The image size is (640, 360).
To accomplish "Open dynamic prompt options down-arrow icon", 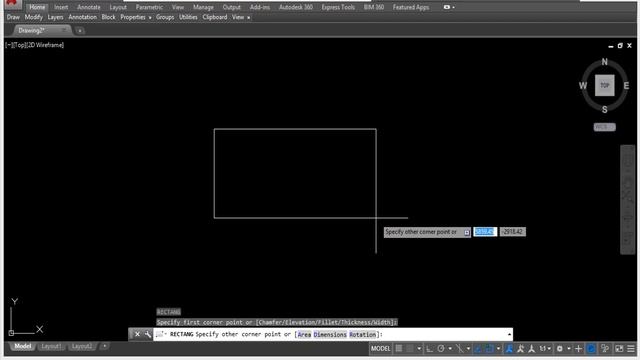I will (467, 232).
